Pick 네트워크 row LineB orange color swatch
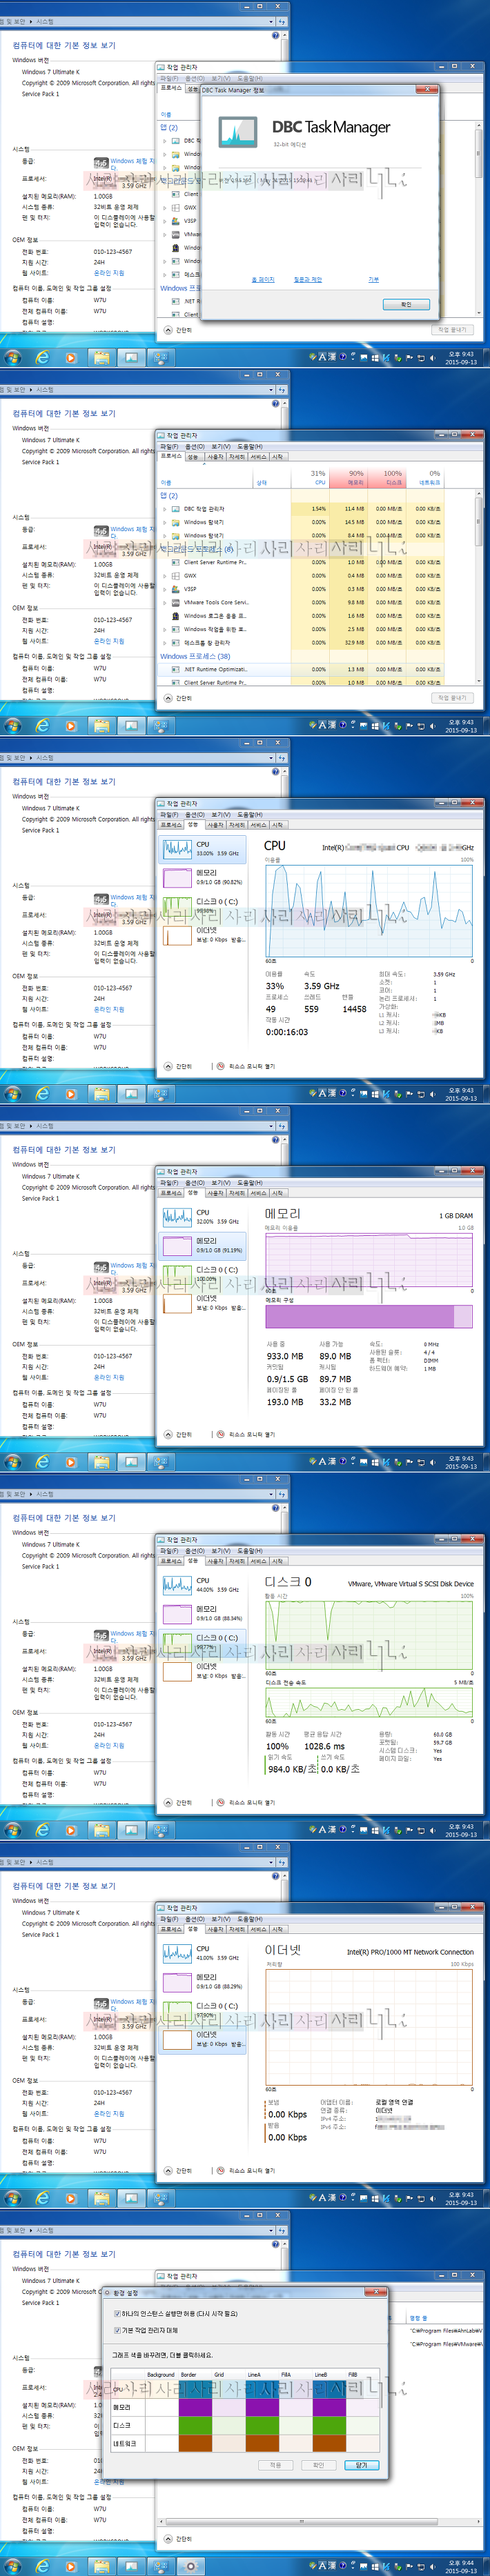The height and width of the screenshot is (2576, 490). pyautogui.click(x=328, y=2443)
